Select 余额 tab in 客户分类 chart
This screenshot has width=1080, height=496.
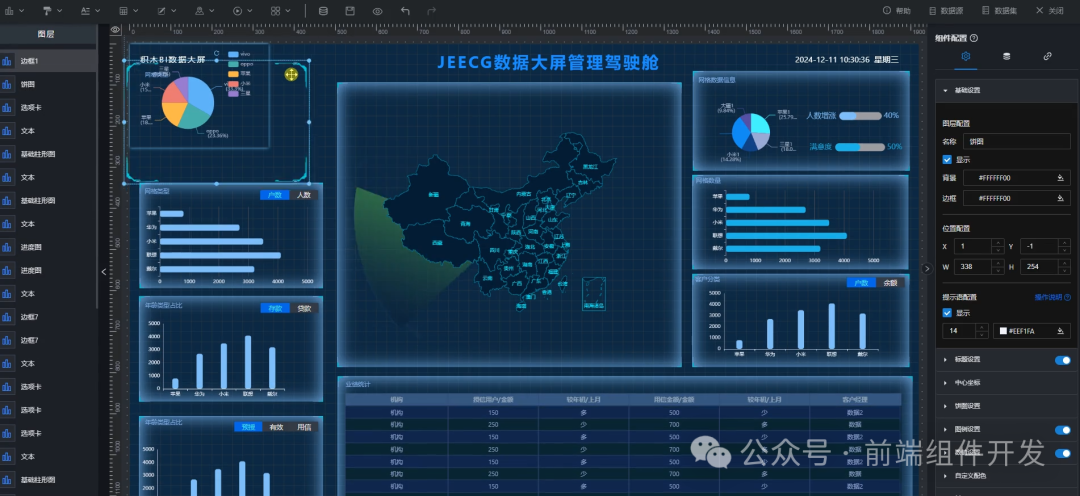[891, 283]
